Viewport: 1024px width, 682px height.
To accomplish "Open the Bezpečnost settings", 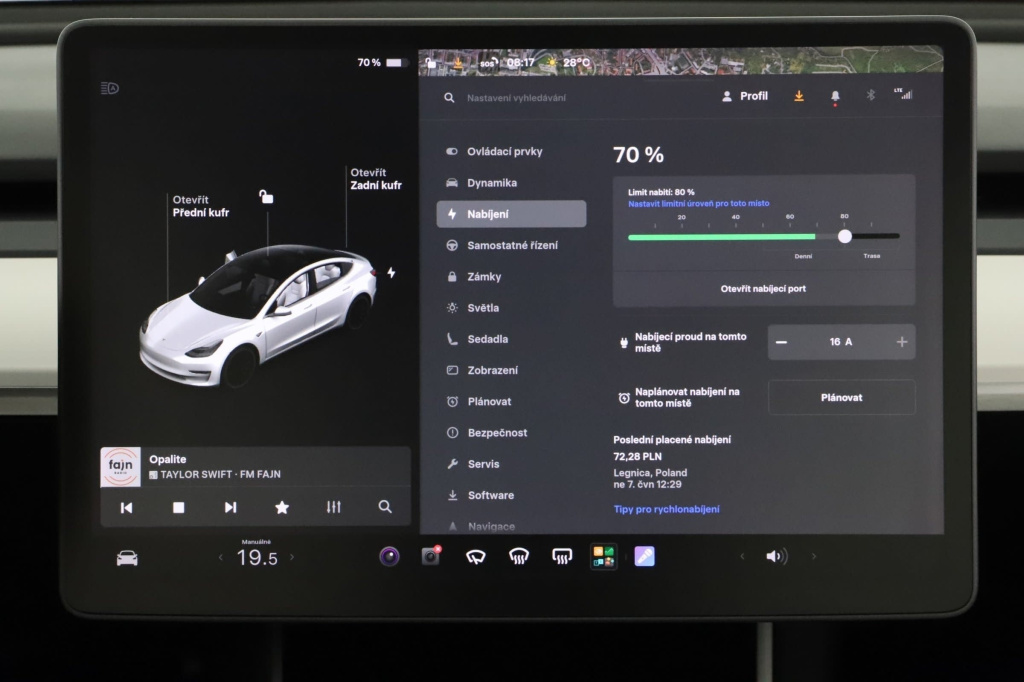I will [x=497, y=432].
